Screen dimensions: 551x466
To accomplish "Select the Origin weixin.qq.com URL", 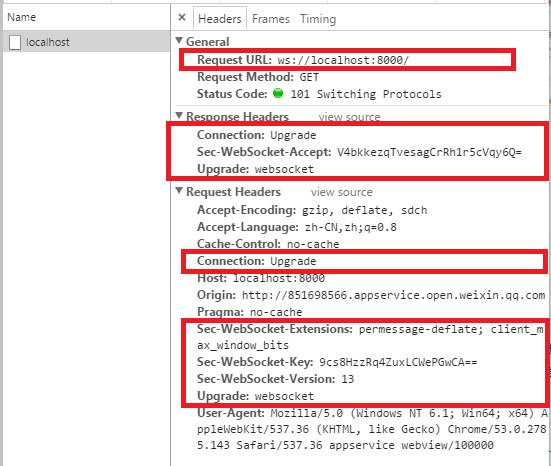I will [x=393, y=295].
